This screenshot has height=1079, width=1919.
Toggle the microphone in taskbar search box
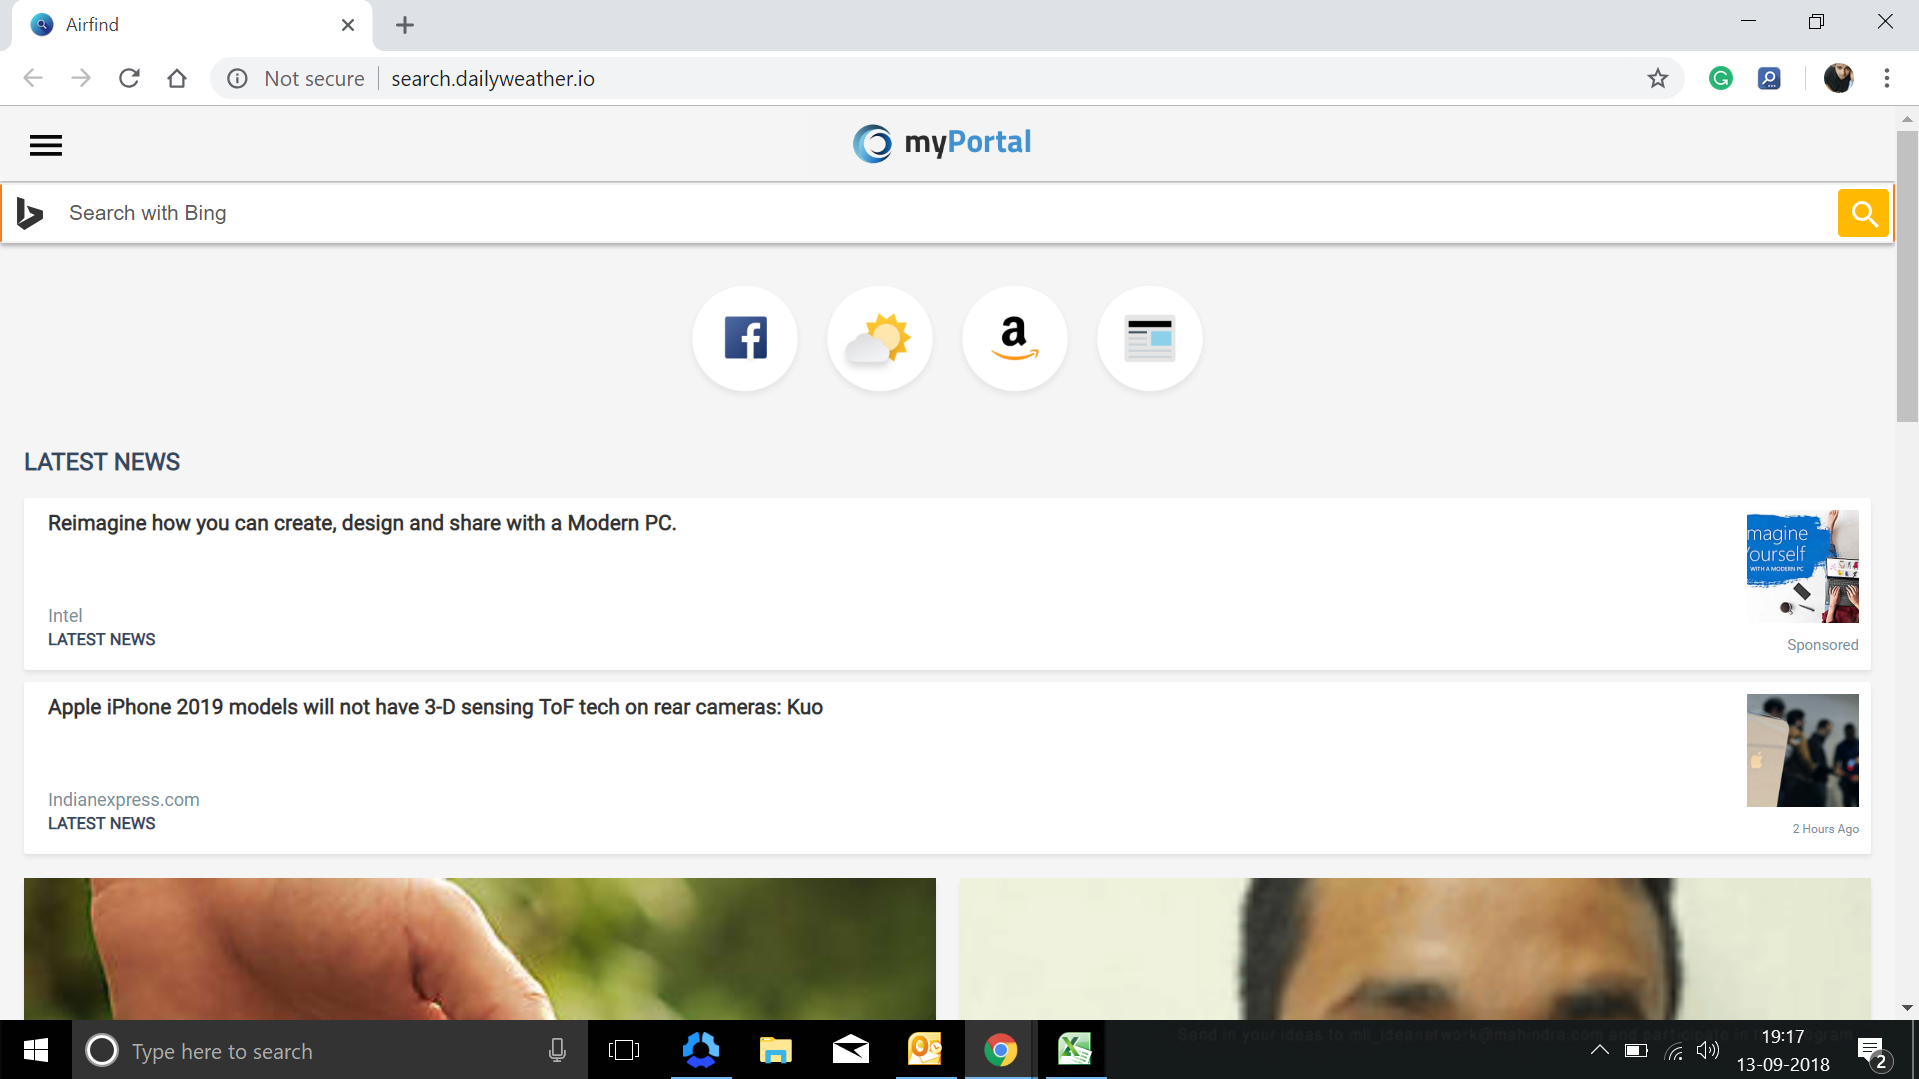tap(556, 1050)
